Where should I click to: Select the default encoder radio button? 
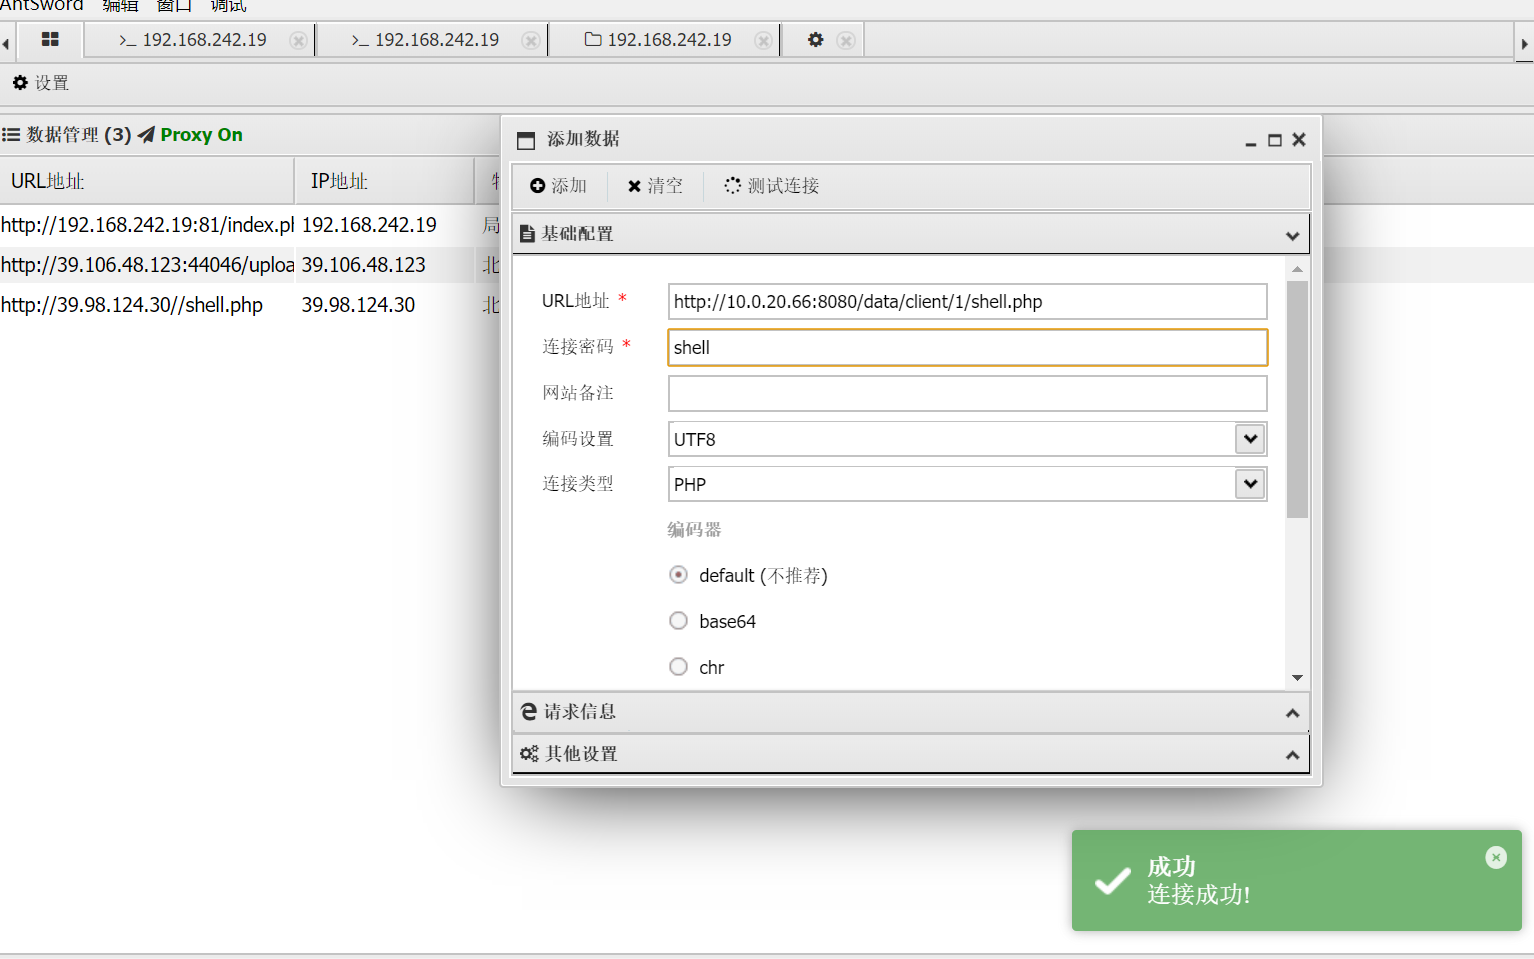[x=678, y=575]
